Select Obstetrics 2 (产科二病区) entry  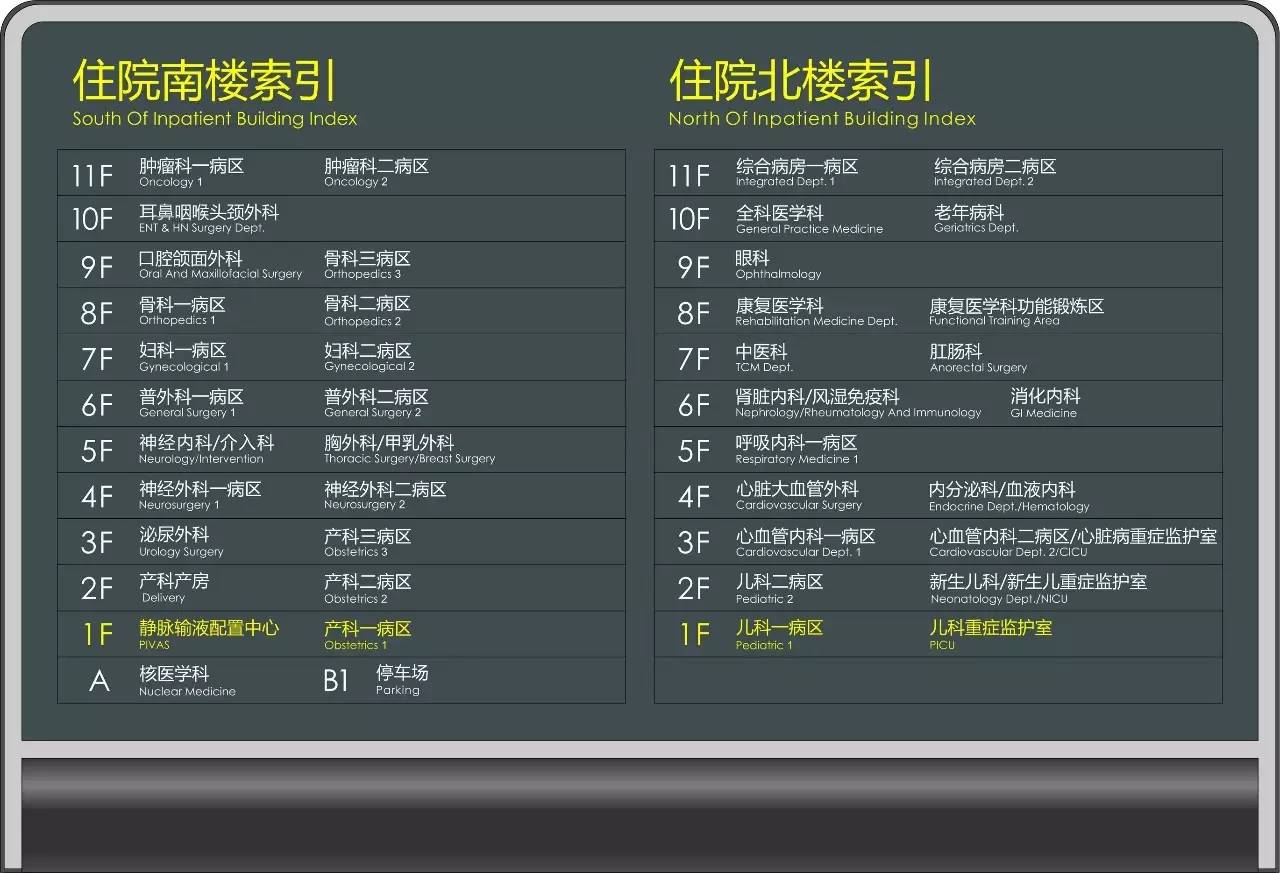click(x=367, y=588)
